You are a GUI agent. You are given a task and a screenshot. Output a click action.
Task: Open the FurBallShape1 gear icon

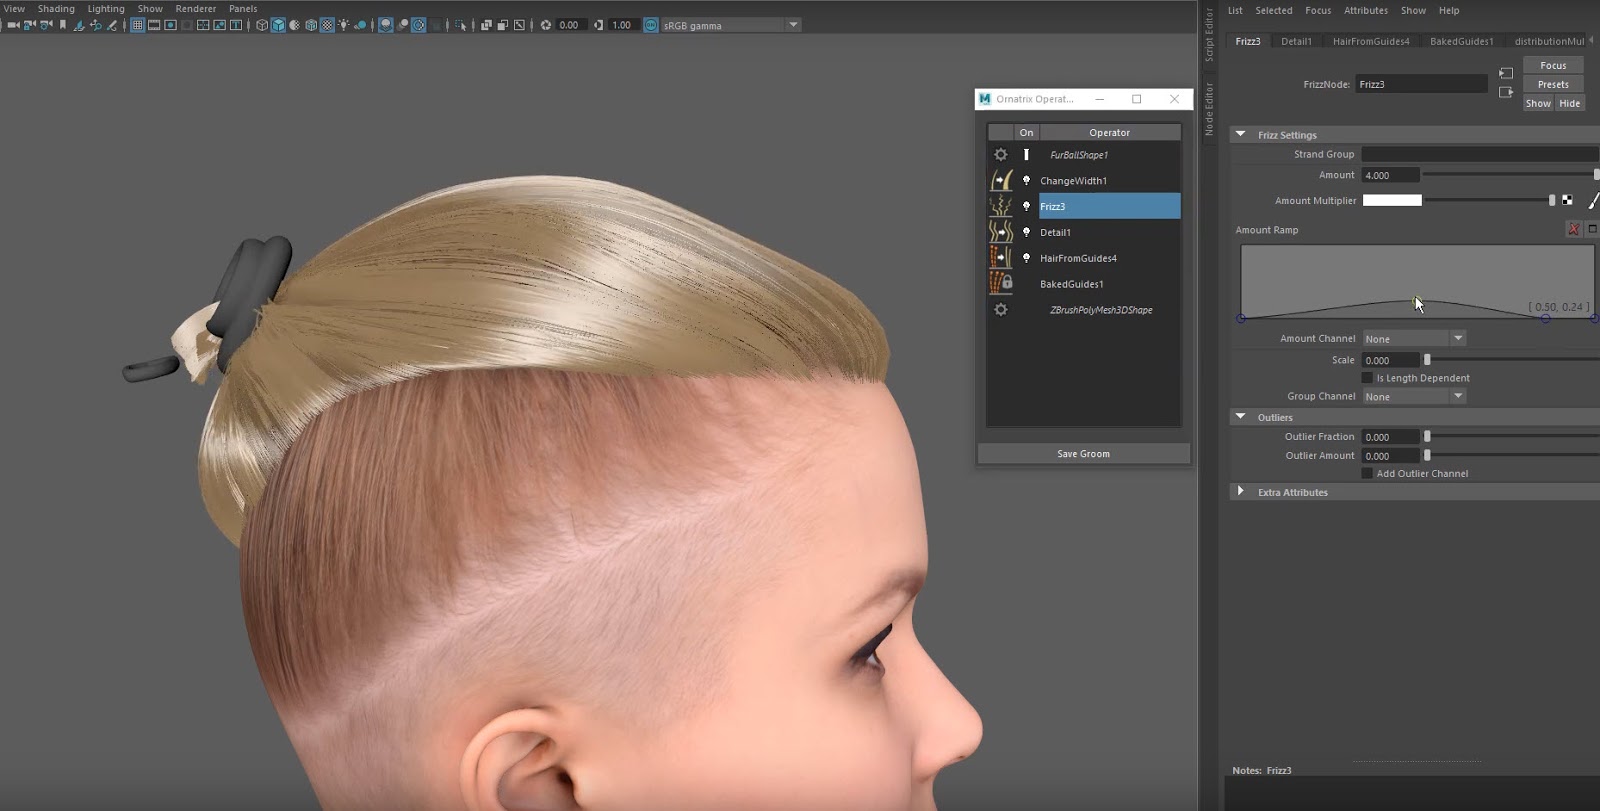click(x=1000, y=155)
